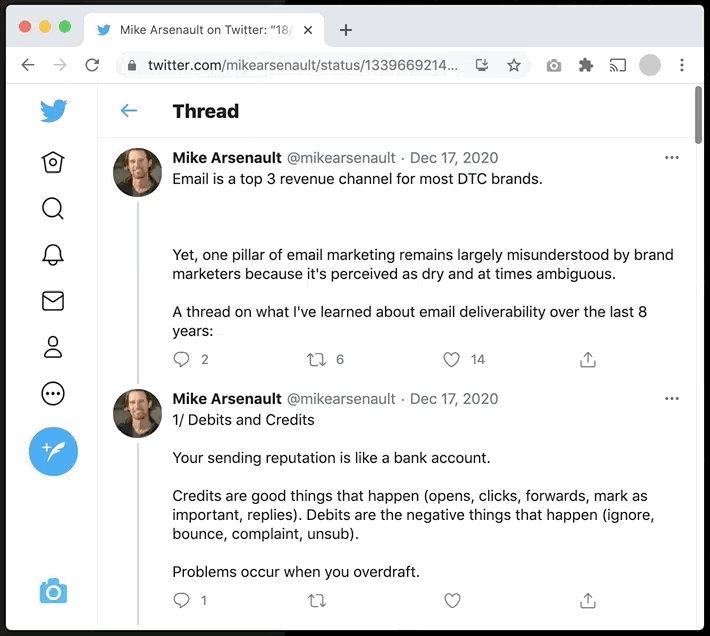Screen dimensions: 710x636
Task: Go back using the Thread arrow
Action: point(129,110)
